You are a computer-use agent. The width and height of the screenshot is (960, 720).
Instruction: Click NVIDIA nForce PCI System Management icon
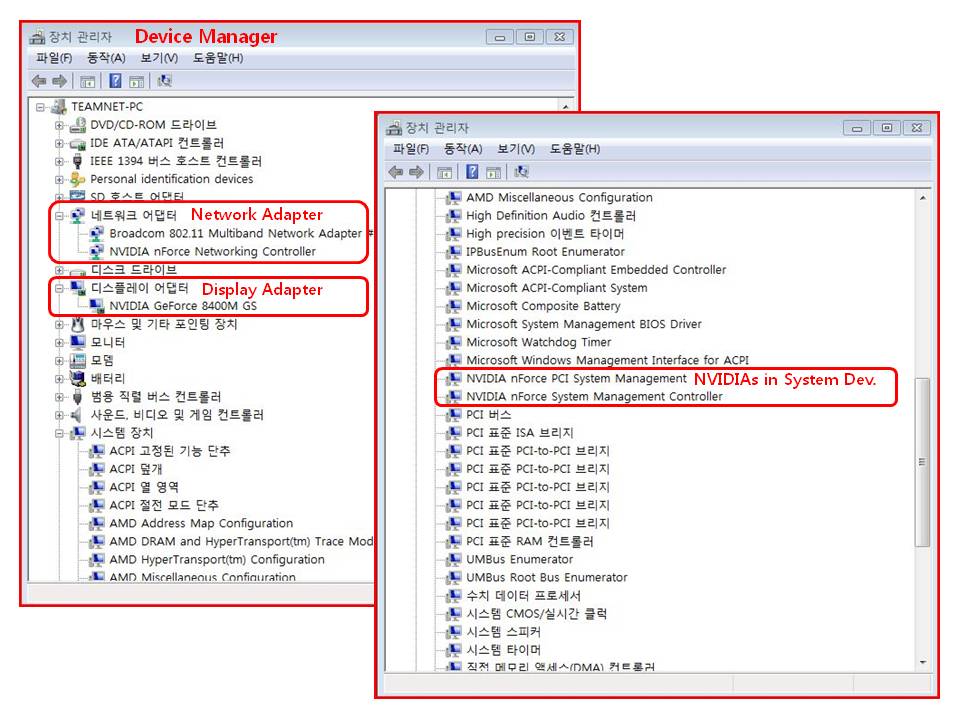coord(454,378)
